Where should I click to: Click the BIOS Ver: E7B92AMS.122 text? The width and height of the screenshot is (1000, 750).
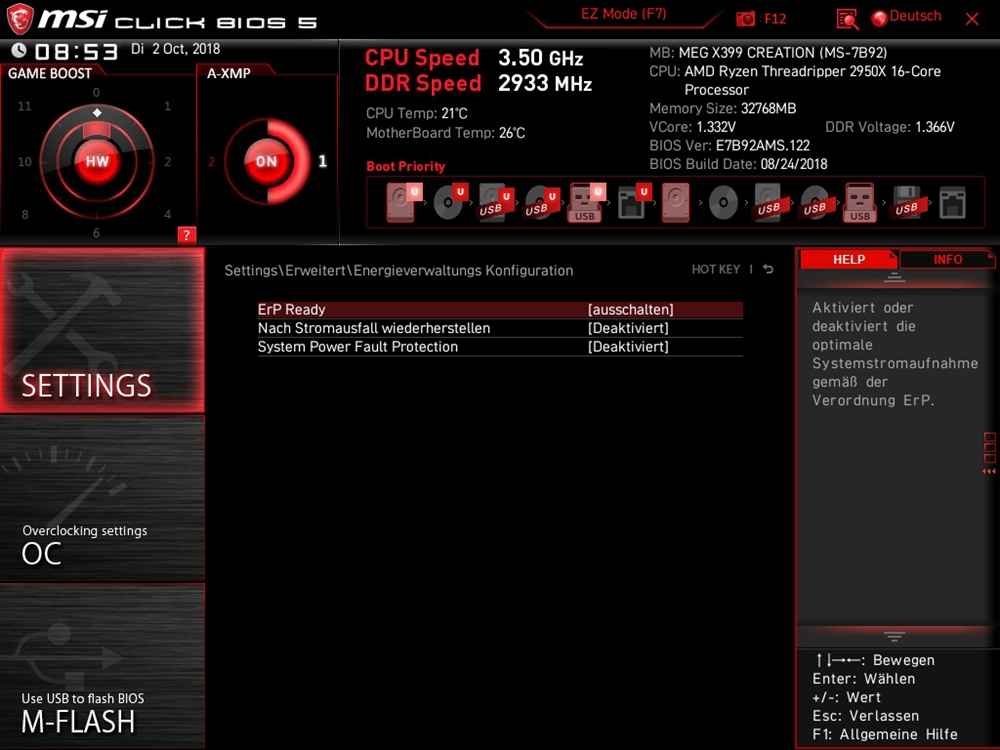tap(730, 145)
